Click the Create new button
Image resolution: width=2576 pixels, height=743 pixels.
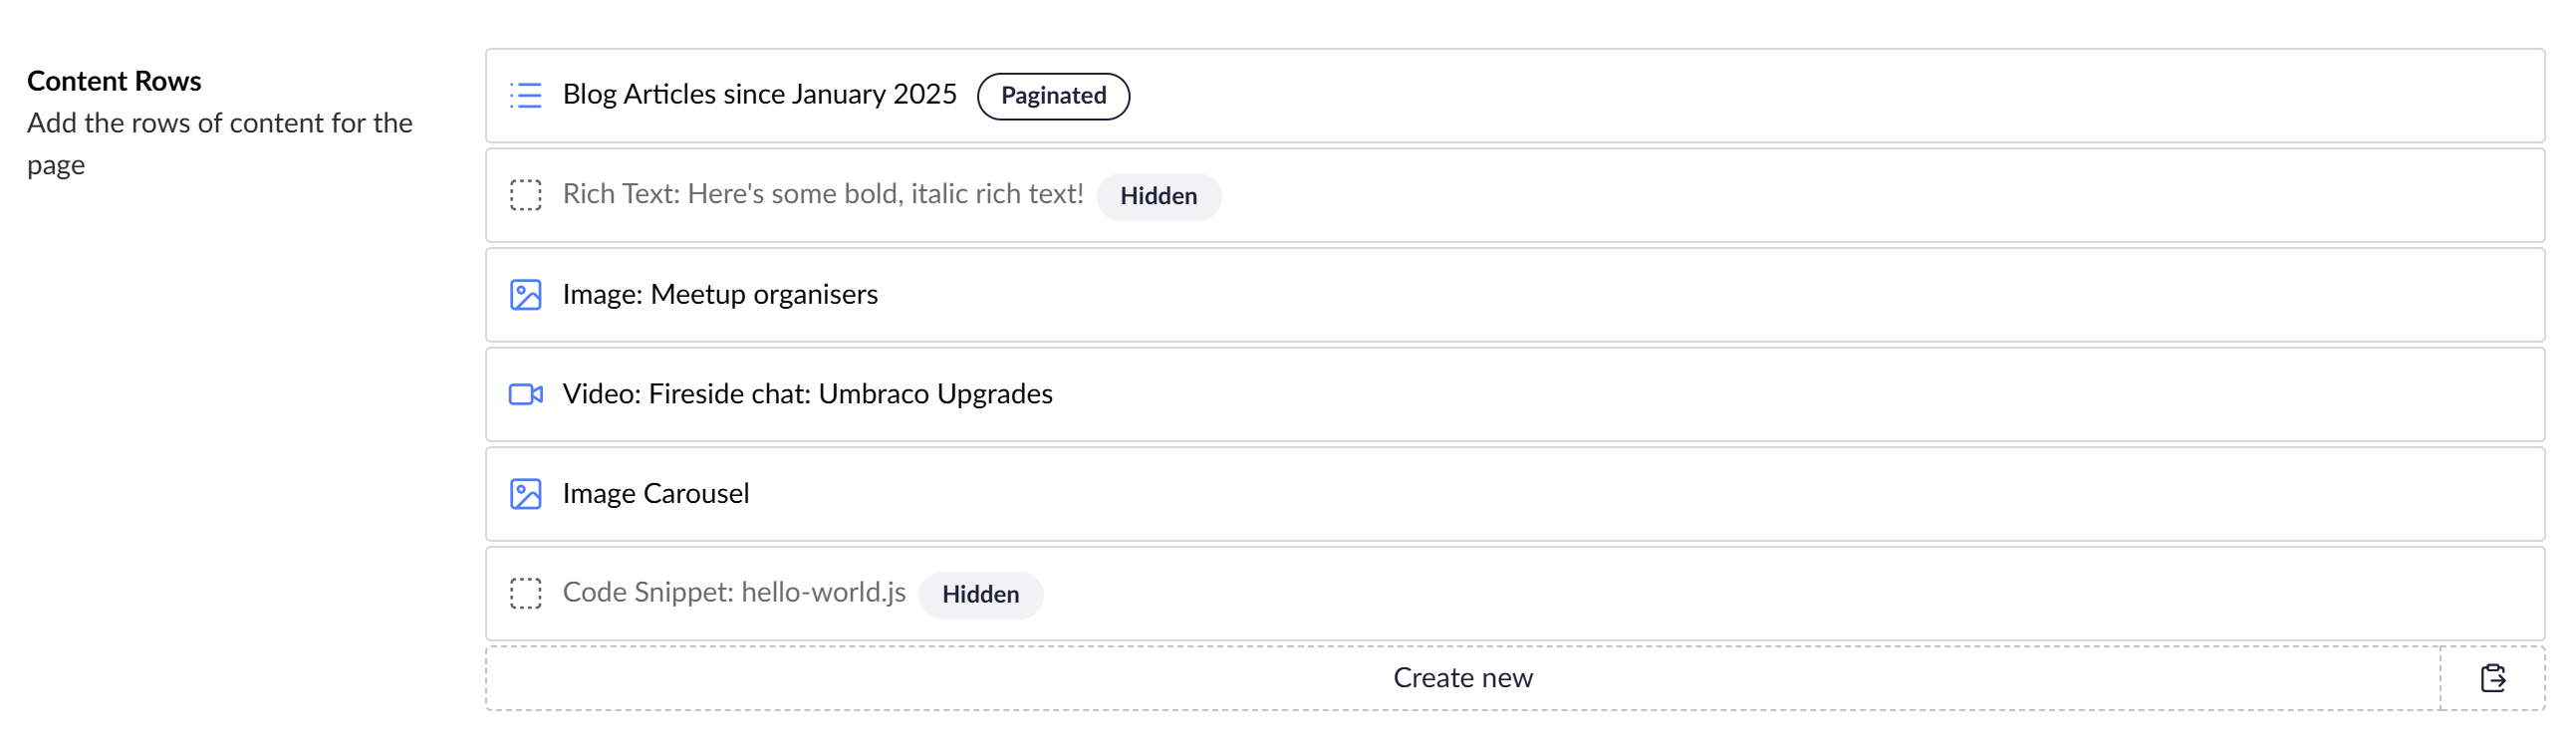coord(1463,677)
